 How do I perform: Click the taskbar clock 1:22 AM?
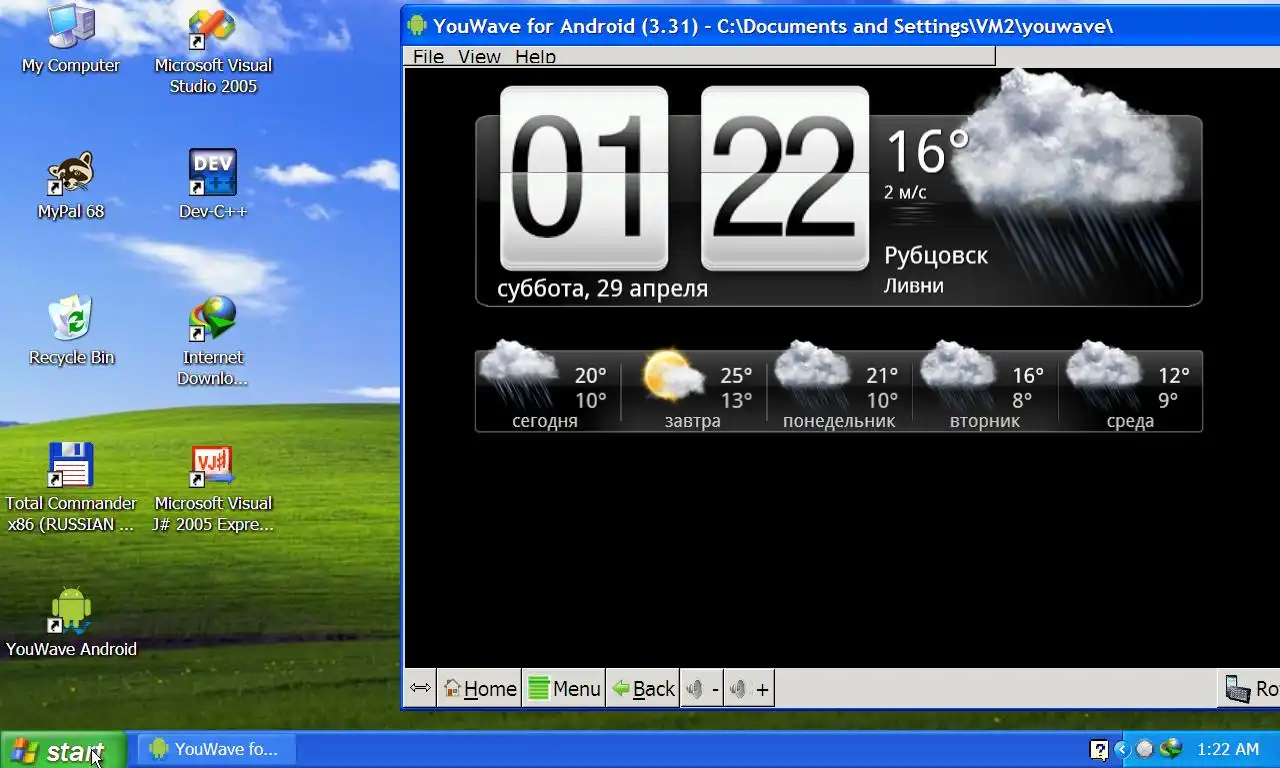(x=1228, y=749)
